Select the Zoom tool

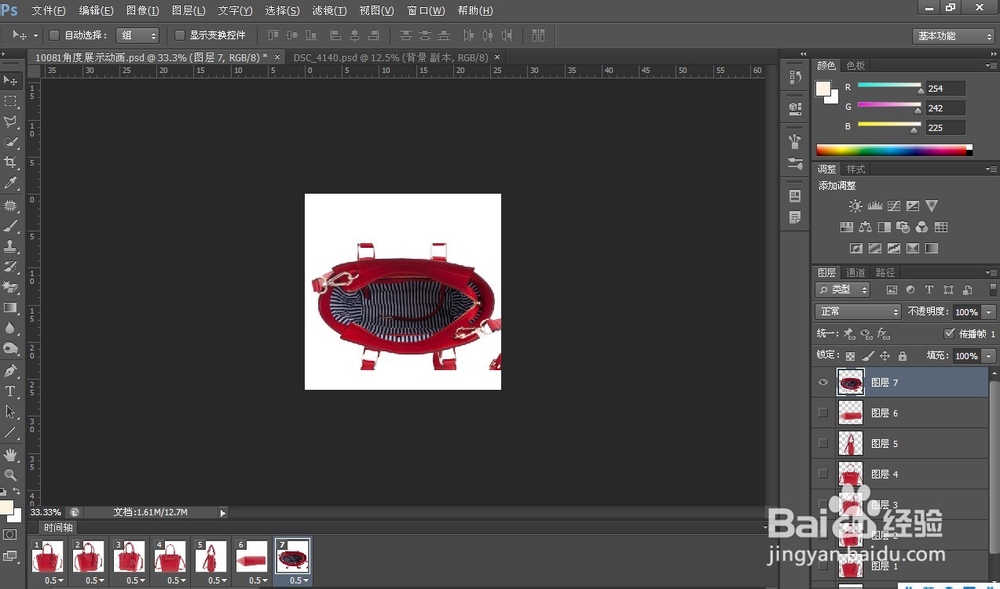tap(11, 475)
